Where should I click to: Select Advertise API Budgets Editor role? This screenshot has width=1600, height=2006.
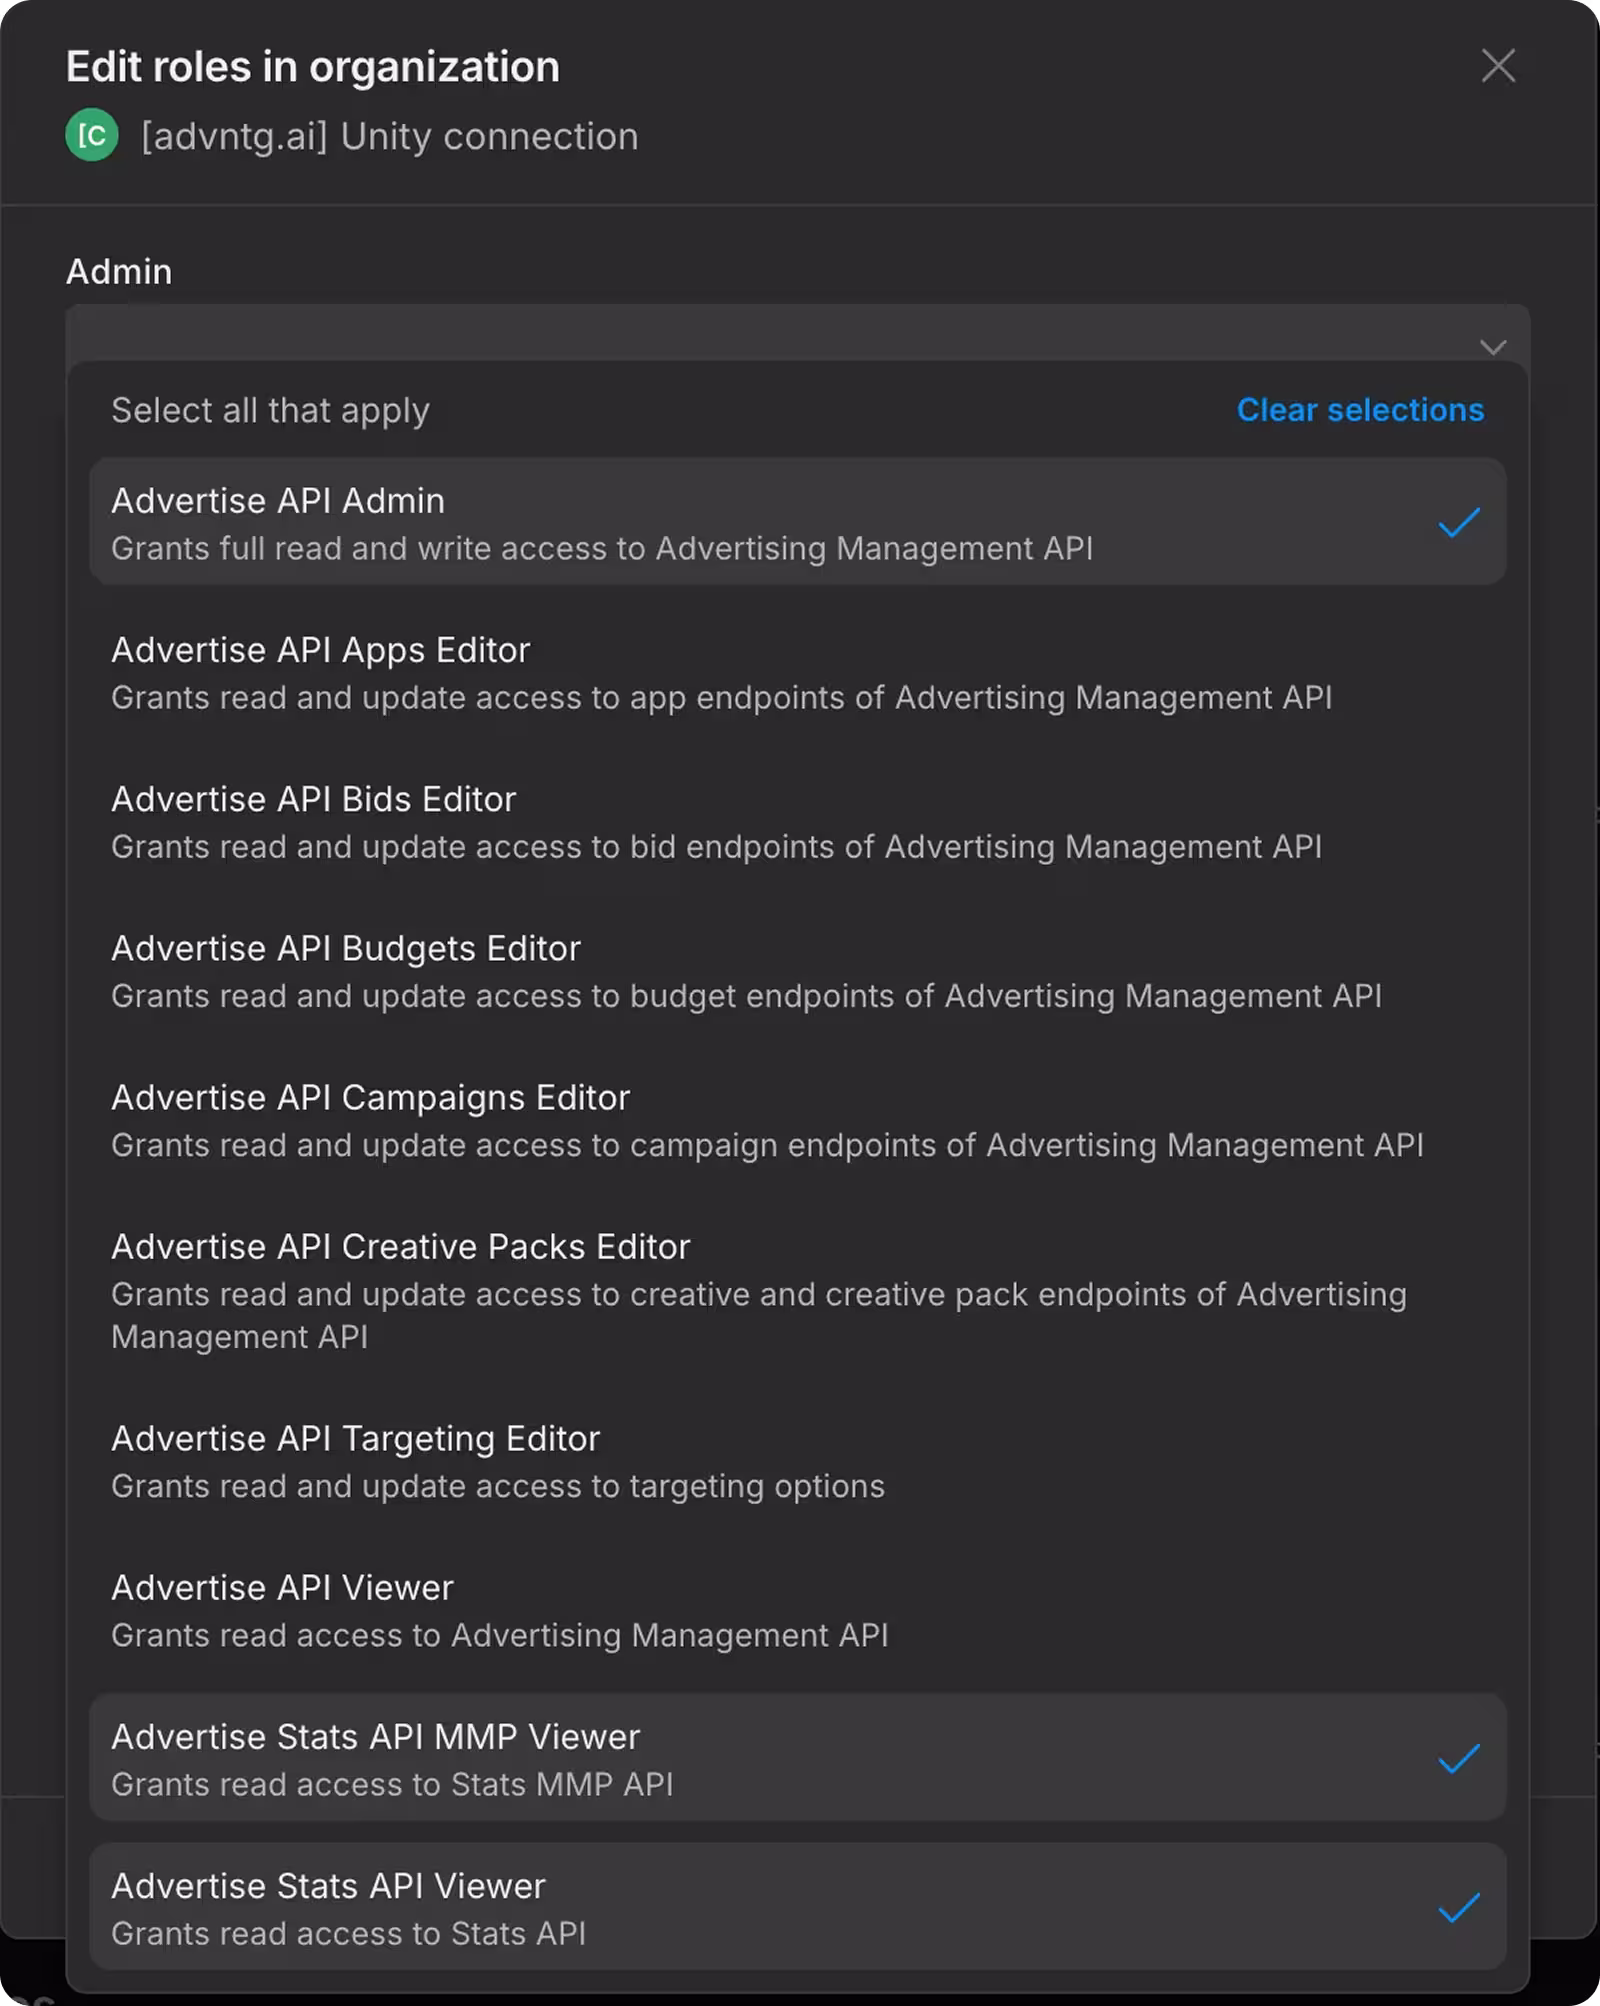coord(798,970)
